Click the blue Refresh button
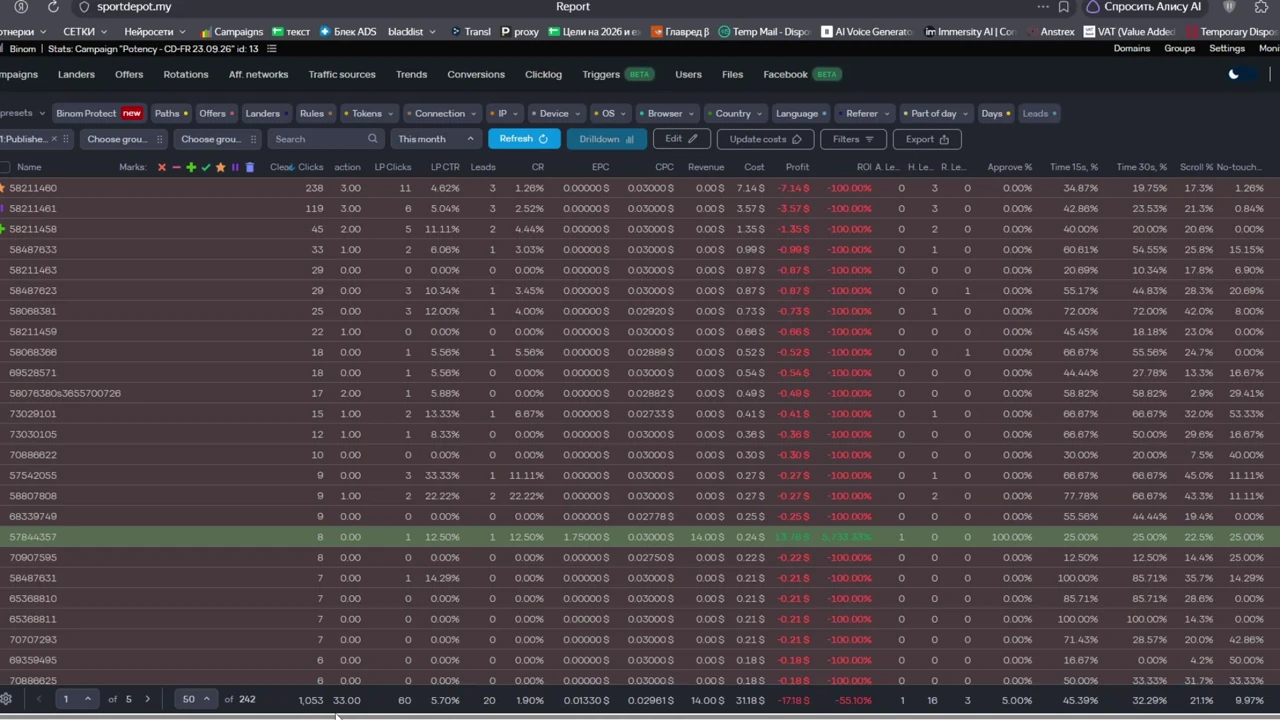Screen dimensions: 1280x720 tap(524, 139)
